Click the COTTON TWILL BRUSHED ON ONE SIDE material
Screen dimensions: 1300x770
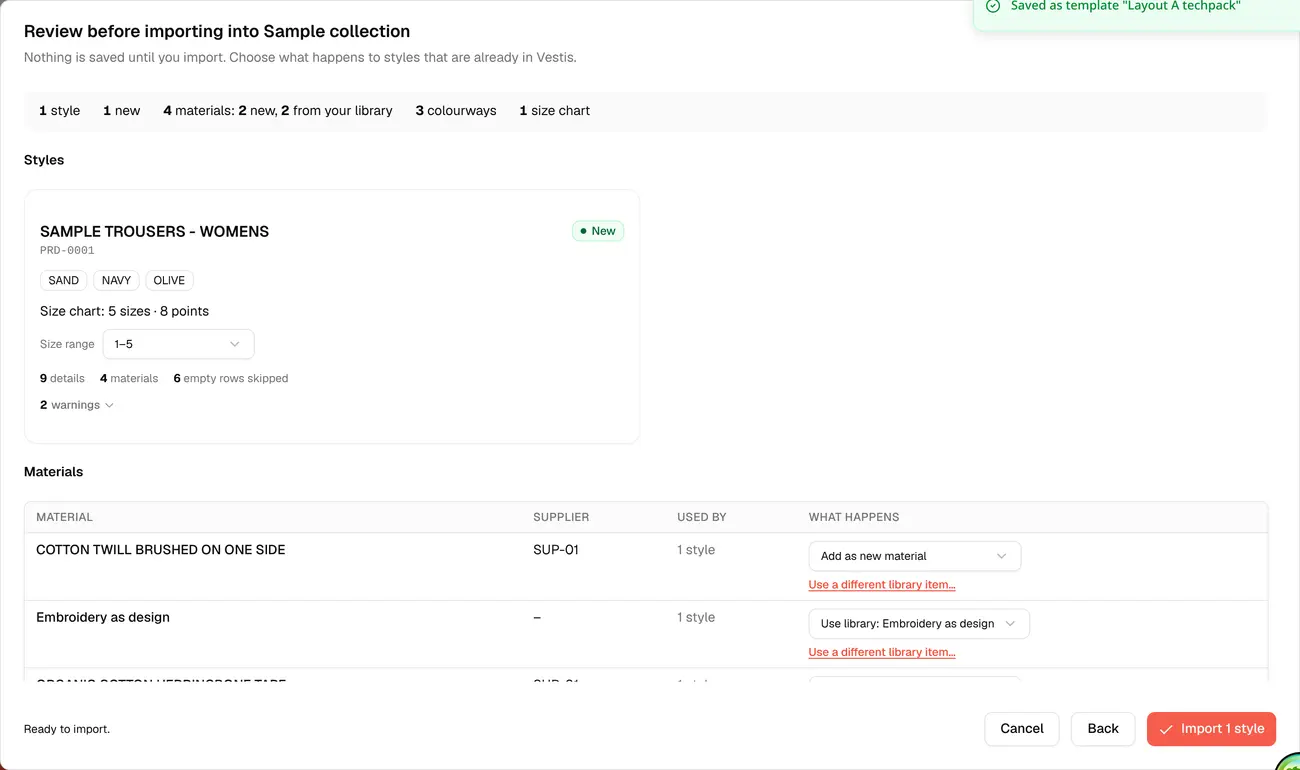pyautogui.click(x=161, y=550)
